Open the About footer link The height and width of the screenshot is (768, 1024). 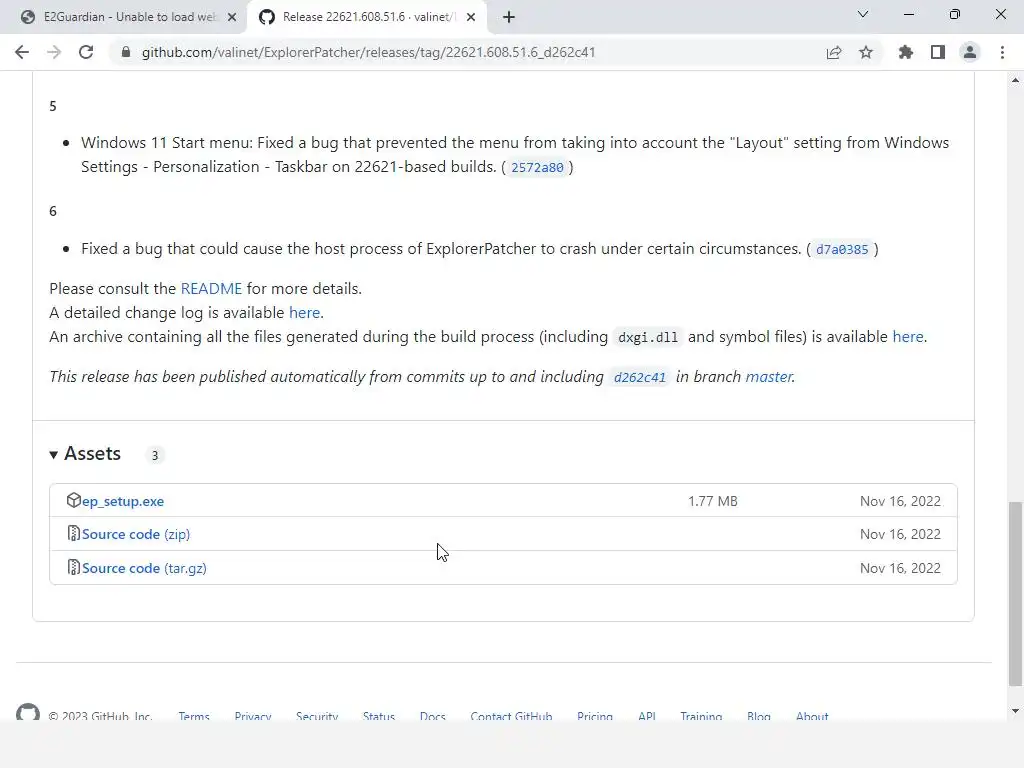[x=812, y=716]
